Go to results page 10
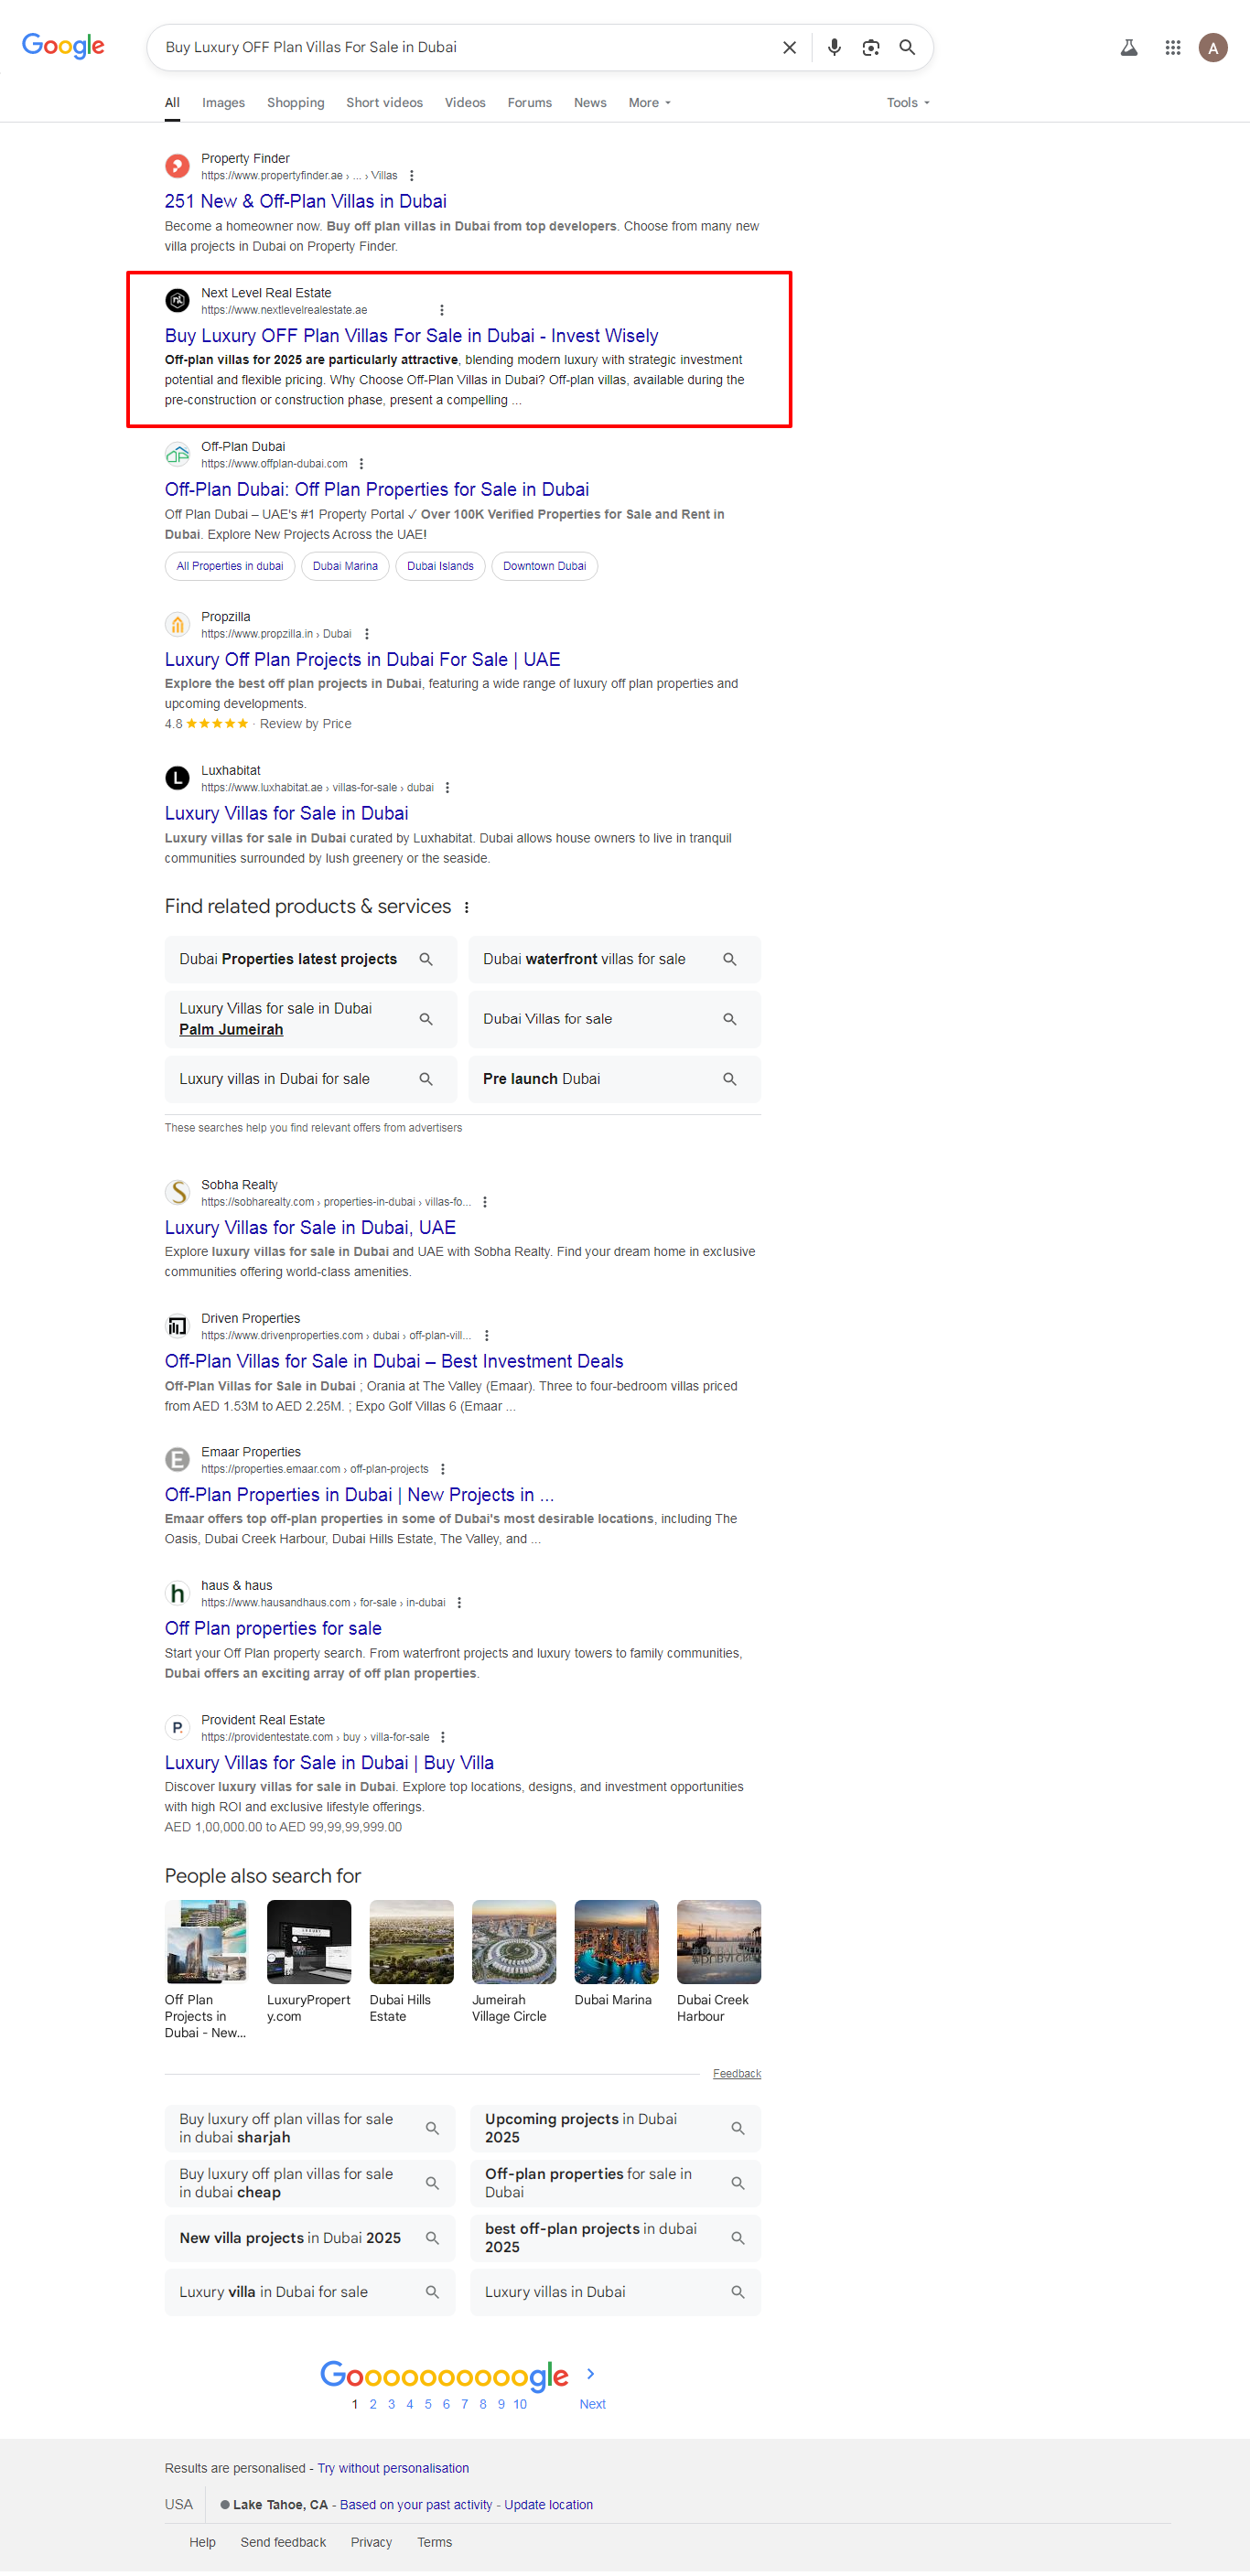The width and height of the screenshot is (1250, 2576). click(x=520, y=2404)
